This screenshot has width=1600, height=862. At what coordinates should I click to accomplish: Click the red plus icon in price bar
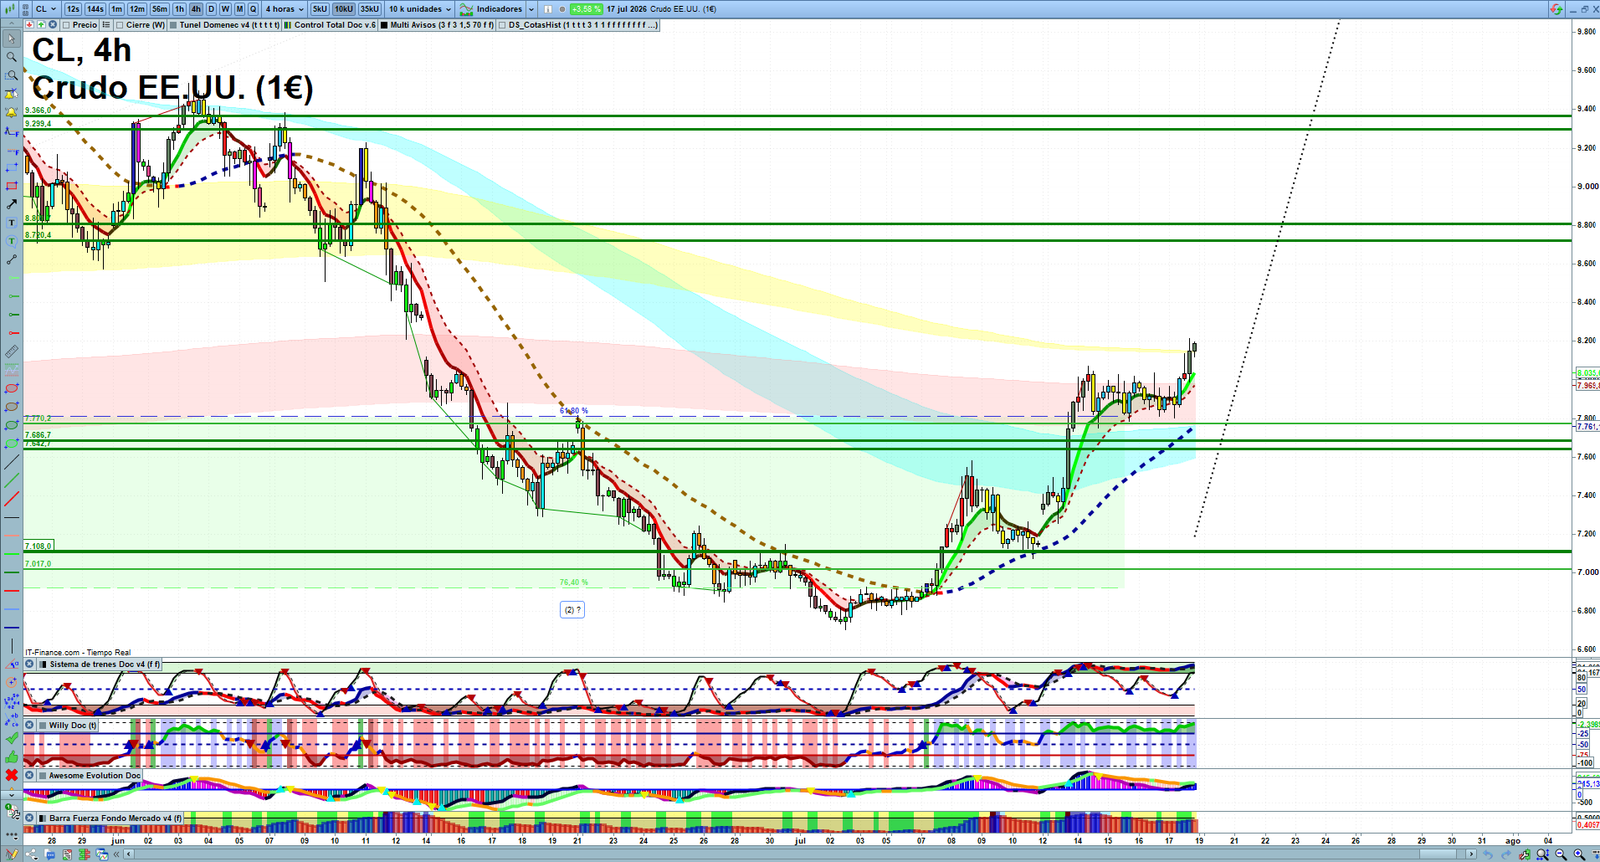[x=29, y=25]
